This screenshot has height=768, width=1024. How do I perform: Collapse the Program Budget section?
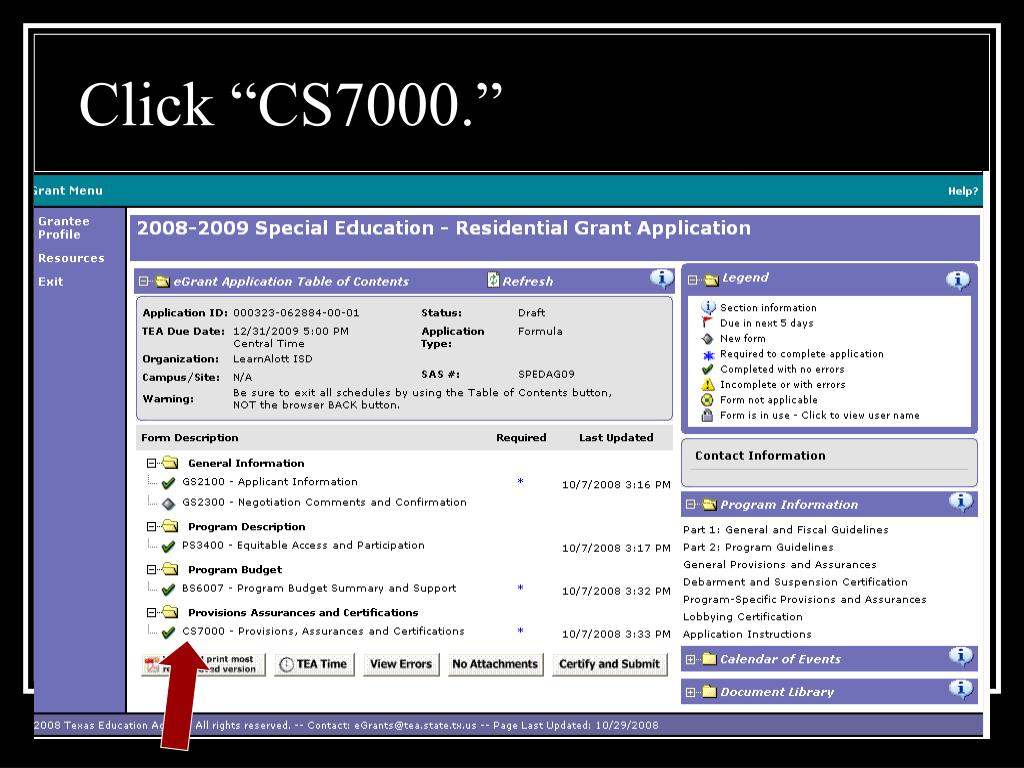coord(152,569)
